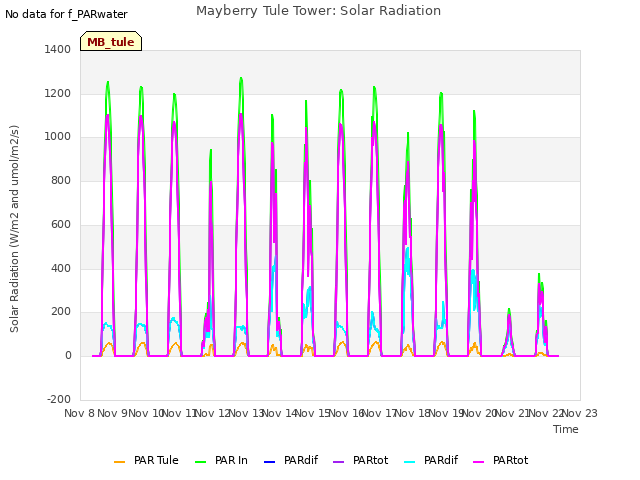Click the Nov 13 x-axis tick label

[x=247, y=413]
